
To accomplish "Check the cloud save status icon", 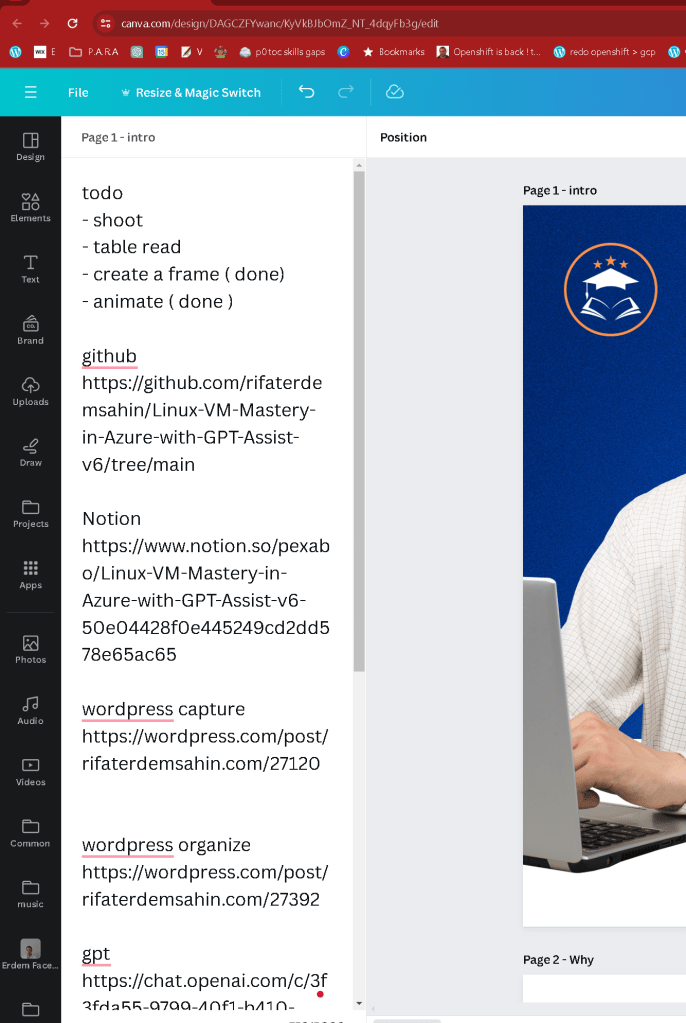I will 394,92.
